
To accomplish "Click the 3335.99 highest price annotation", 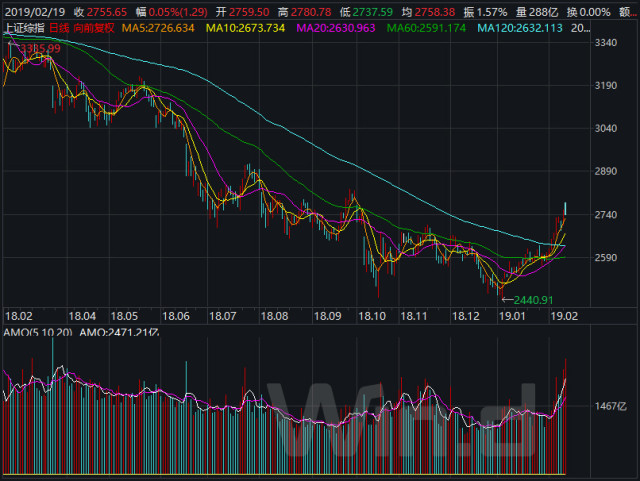I will pos(38,47).
